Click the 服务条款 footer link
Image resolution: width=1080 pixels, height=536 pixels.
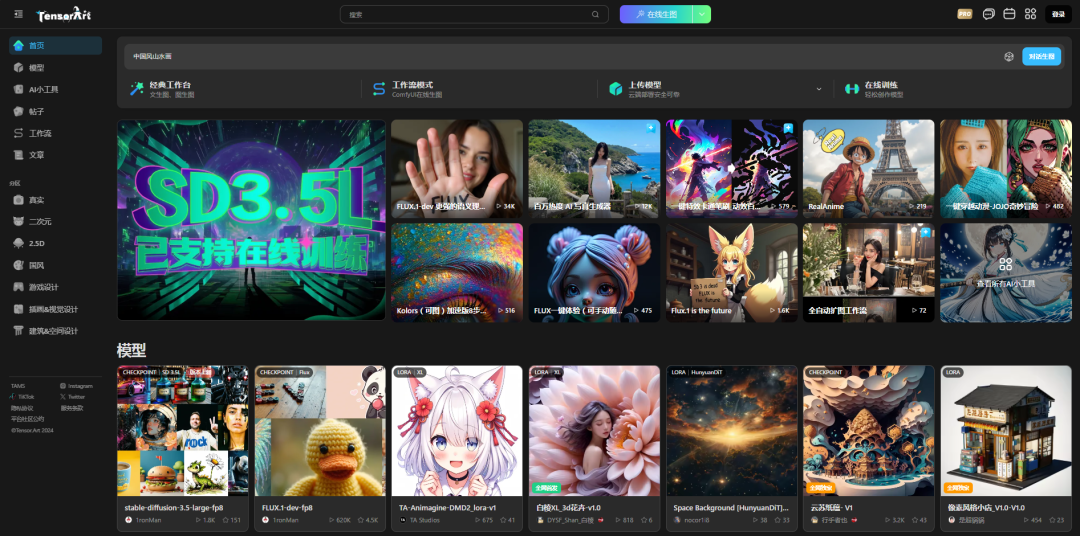point(71,408)
